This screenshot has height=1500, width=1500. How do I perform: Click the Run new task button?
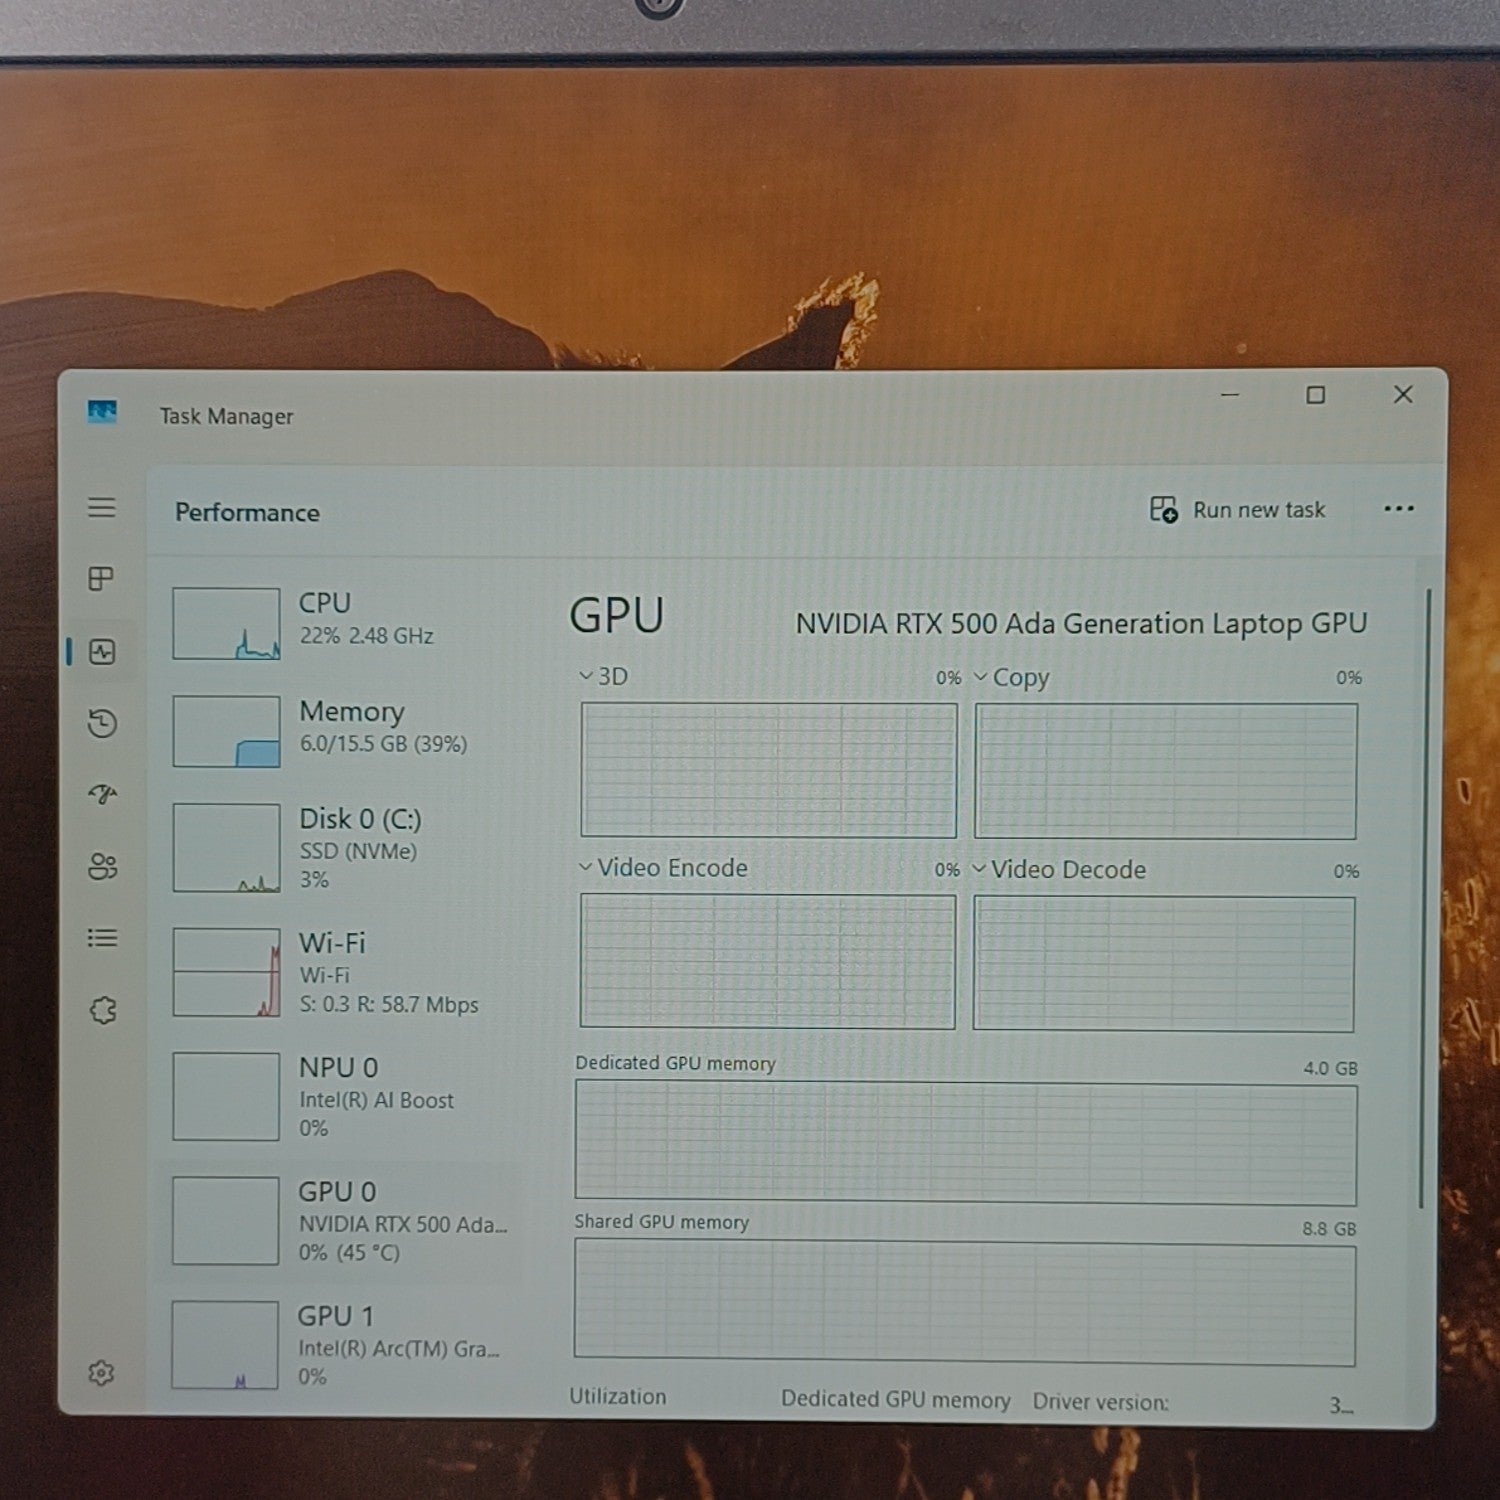coord(1237,510)
